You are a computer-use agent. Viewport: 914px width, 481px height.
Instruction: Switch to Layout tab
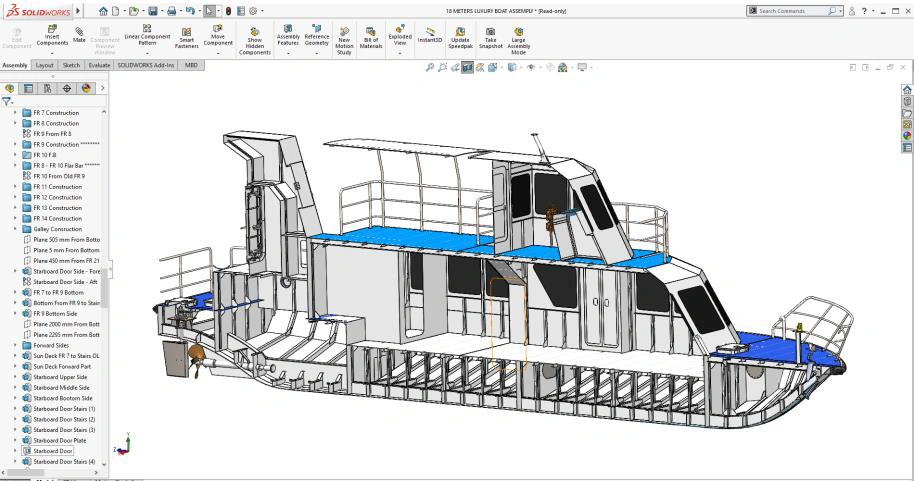[44, 65]
